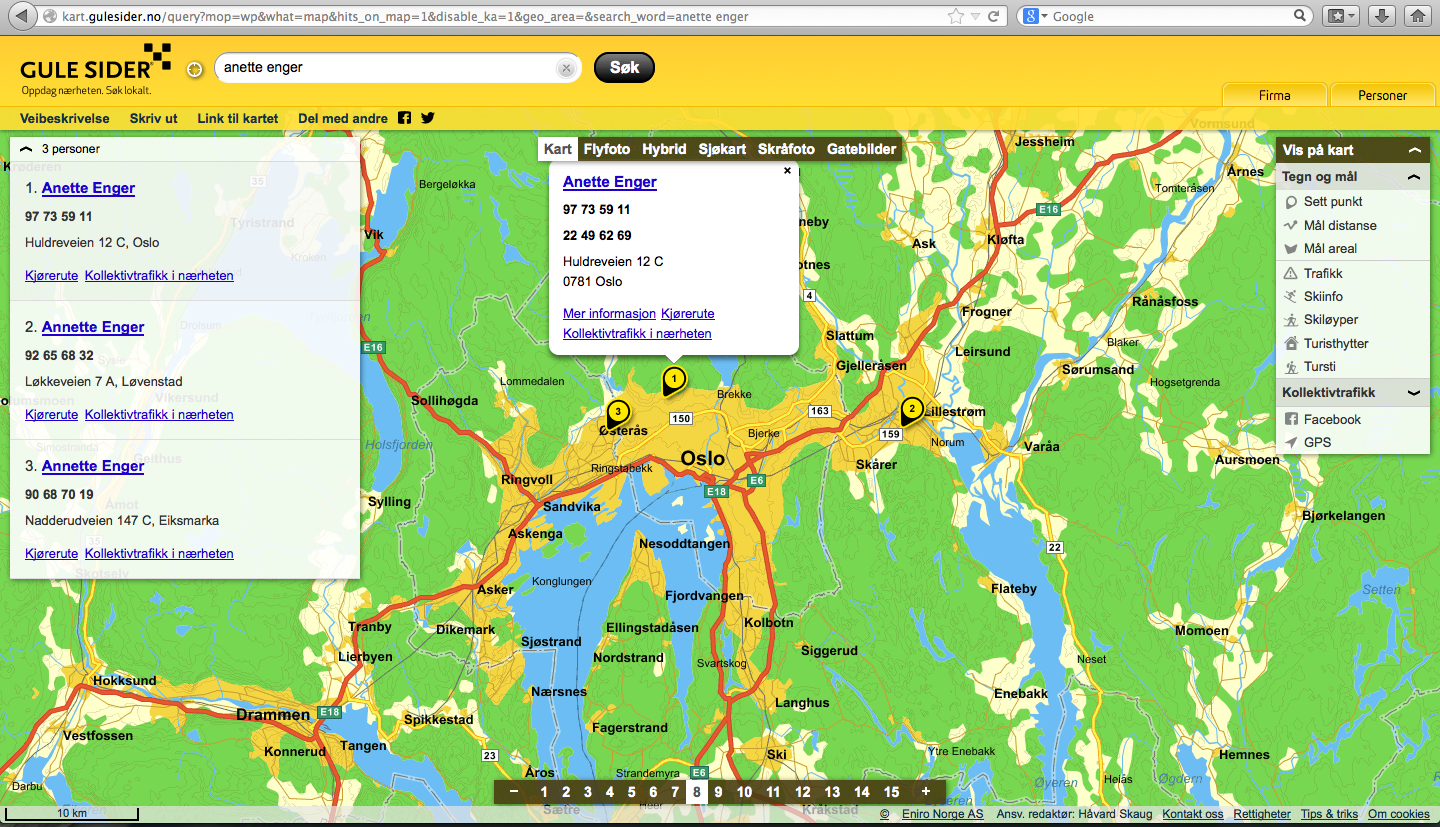Viewport: 1440px width, 827px height.
Task: Share the map on Twitter icon
Action: [428, 118]
